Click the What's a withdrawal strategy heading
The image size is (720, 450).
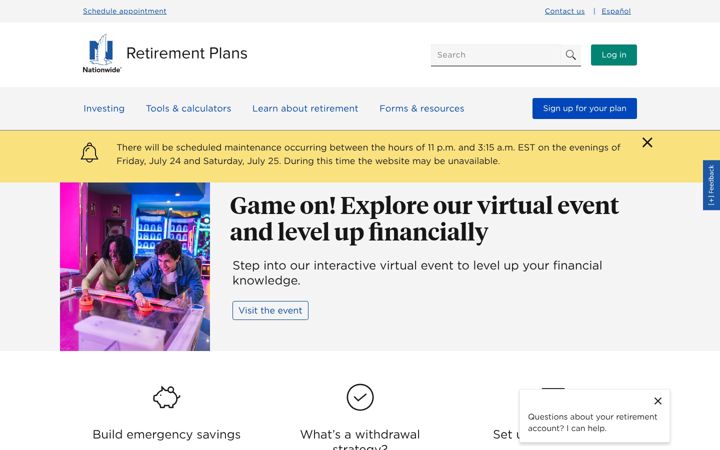pos(360,439)
